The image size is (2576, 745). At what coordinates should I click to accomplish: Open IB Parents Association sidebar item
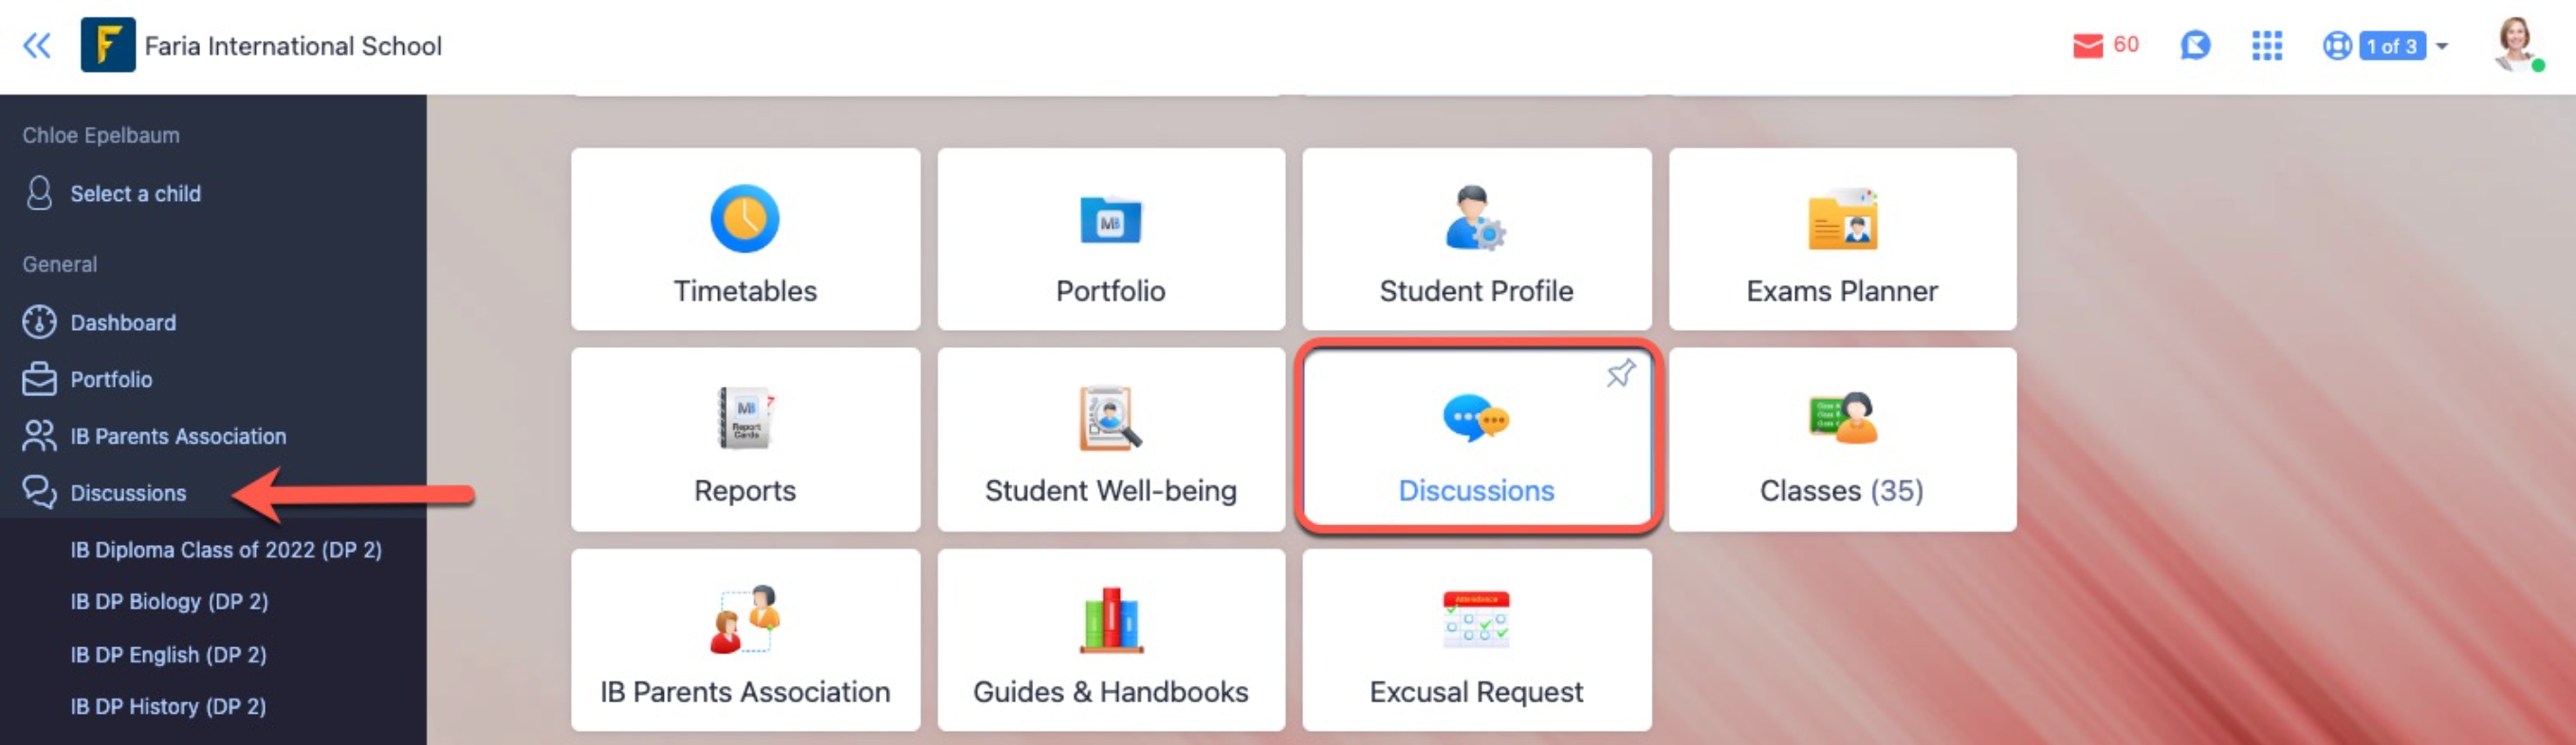(x=178, y=436)
